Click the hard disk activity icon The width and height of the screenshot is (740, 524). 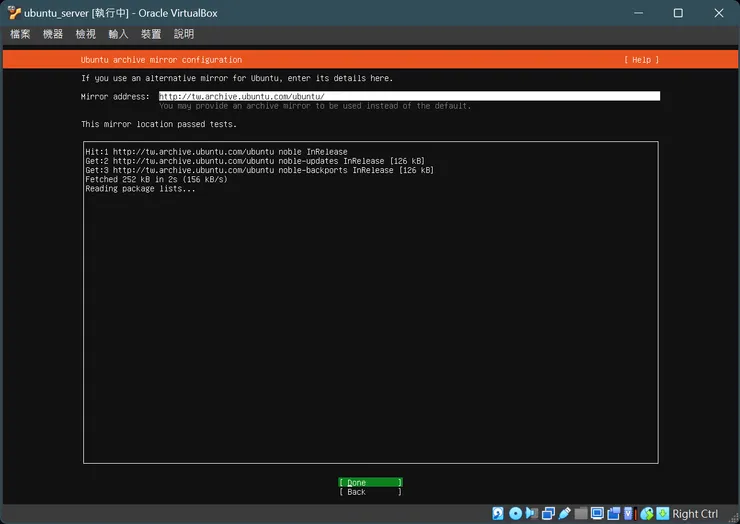[498, 513]
